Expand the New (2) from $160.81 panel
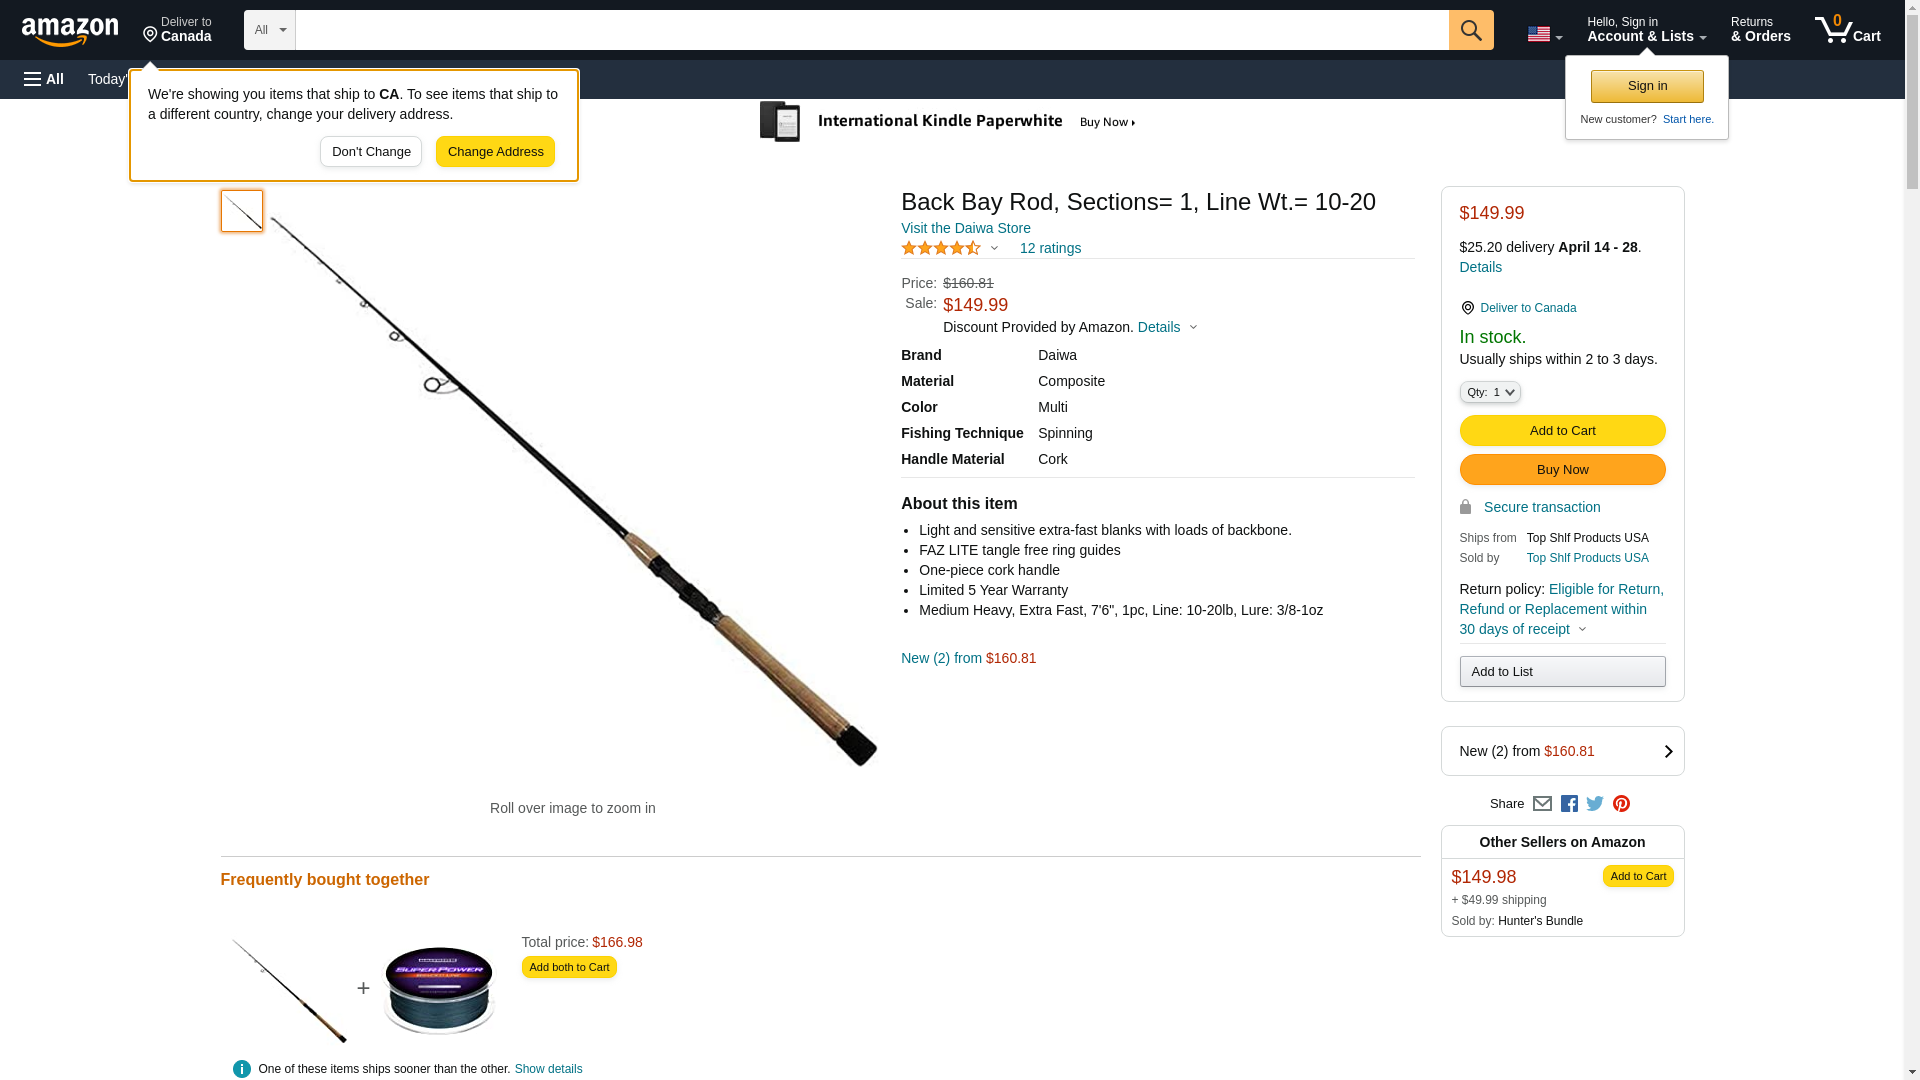The height and width of the screenshot is (1080, 1920). pyautogui.click(x=1562, y=751)
